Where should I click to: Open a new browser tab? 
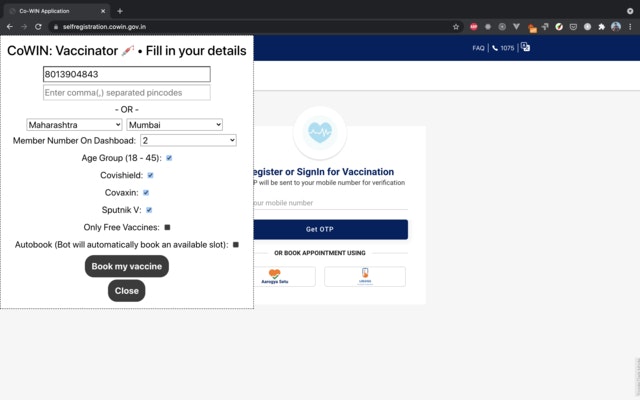(120, 11)
